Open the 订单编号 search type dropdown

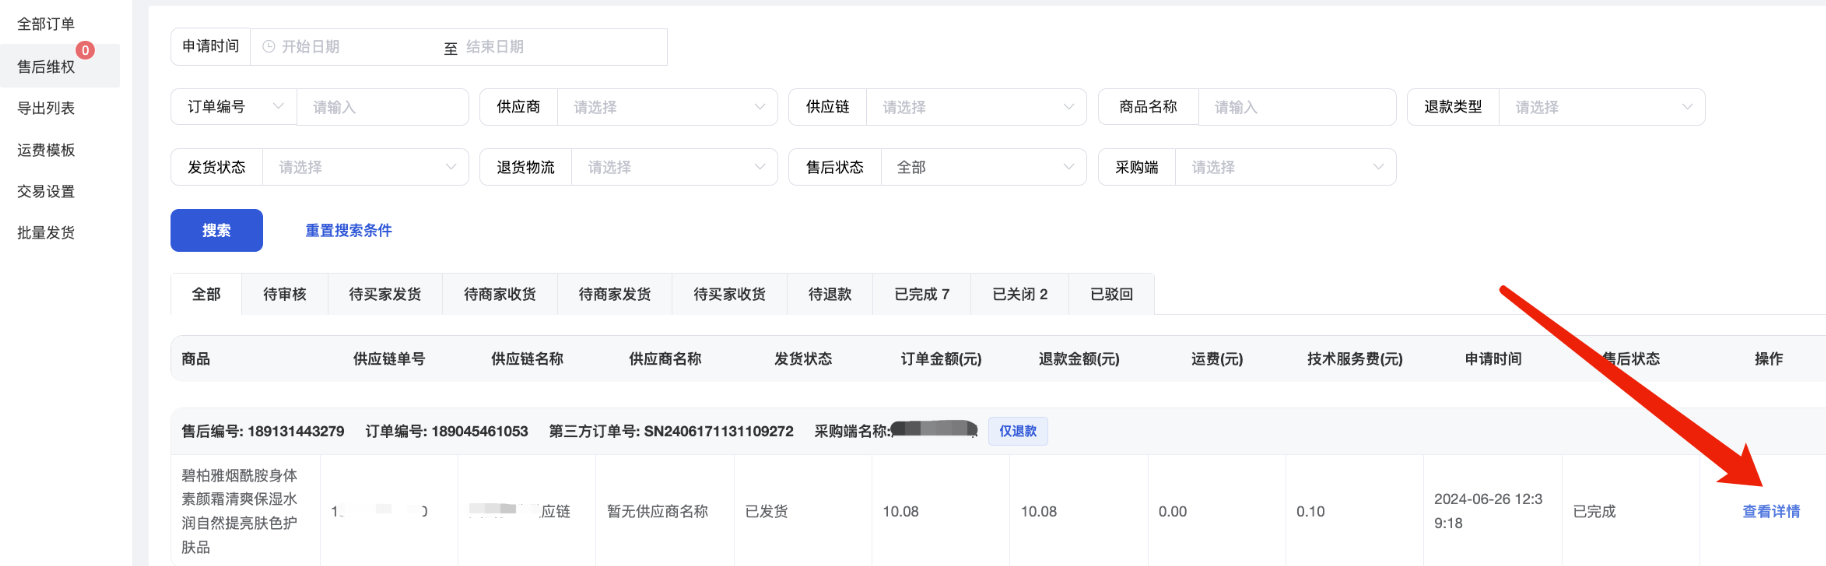pyautogui.click(x=235, y=107)
